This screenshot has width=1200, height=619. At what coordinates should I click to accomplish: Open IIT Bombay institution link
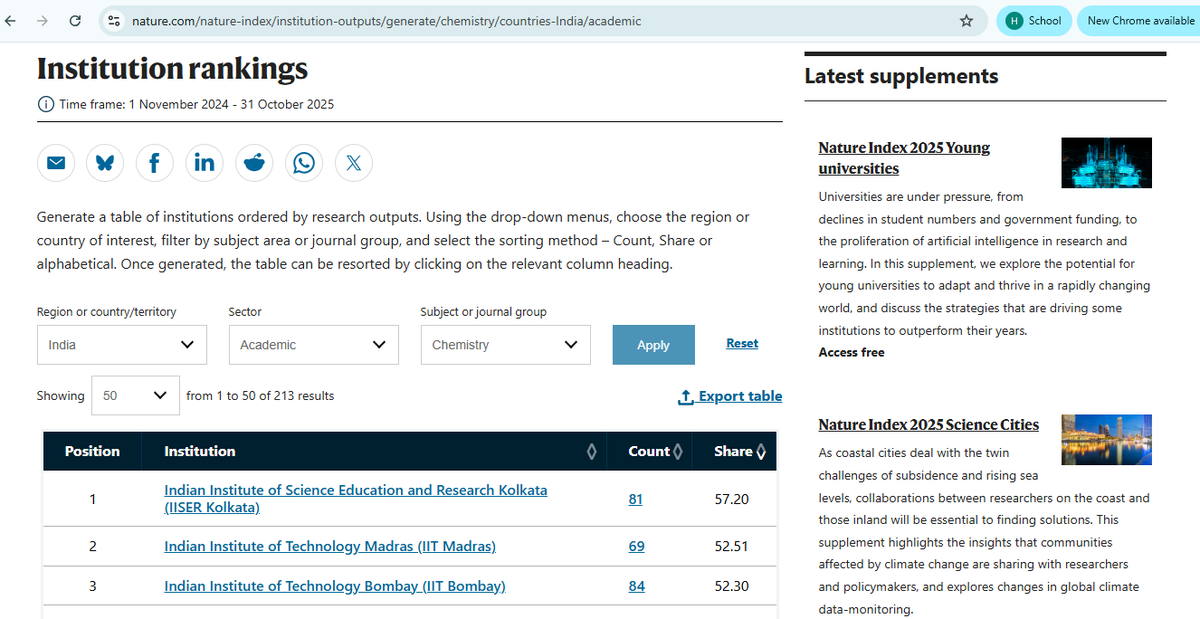tap(335, 586)
